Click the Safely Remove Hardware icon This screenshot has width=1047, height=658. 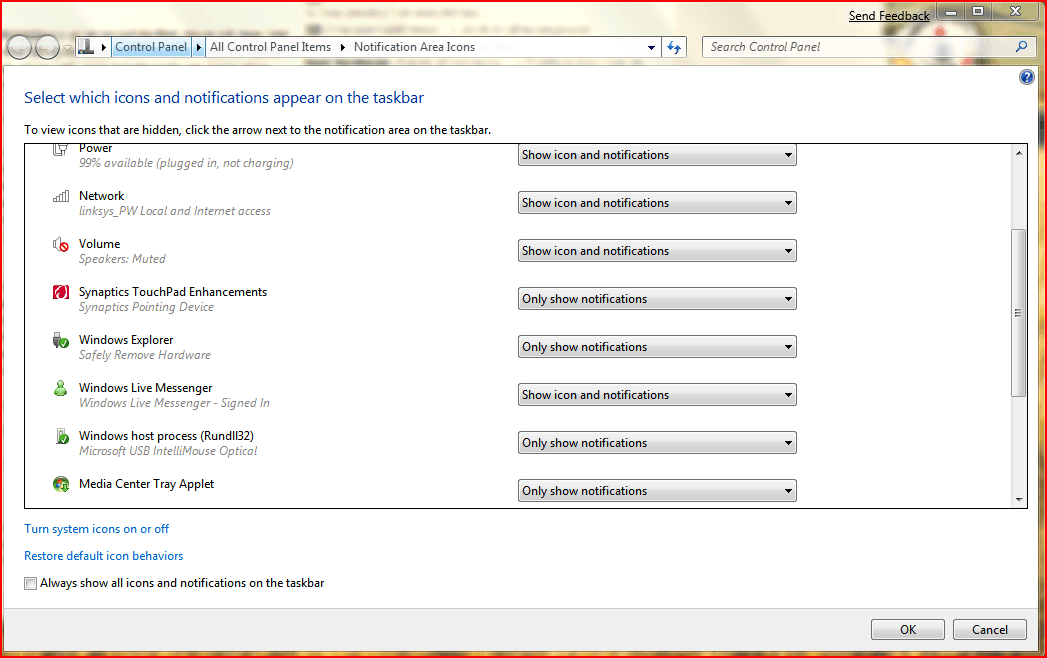pos(61,341)
